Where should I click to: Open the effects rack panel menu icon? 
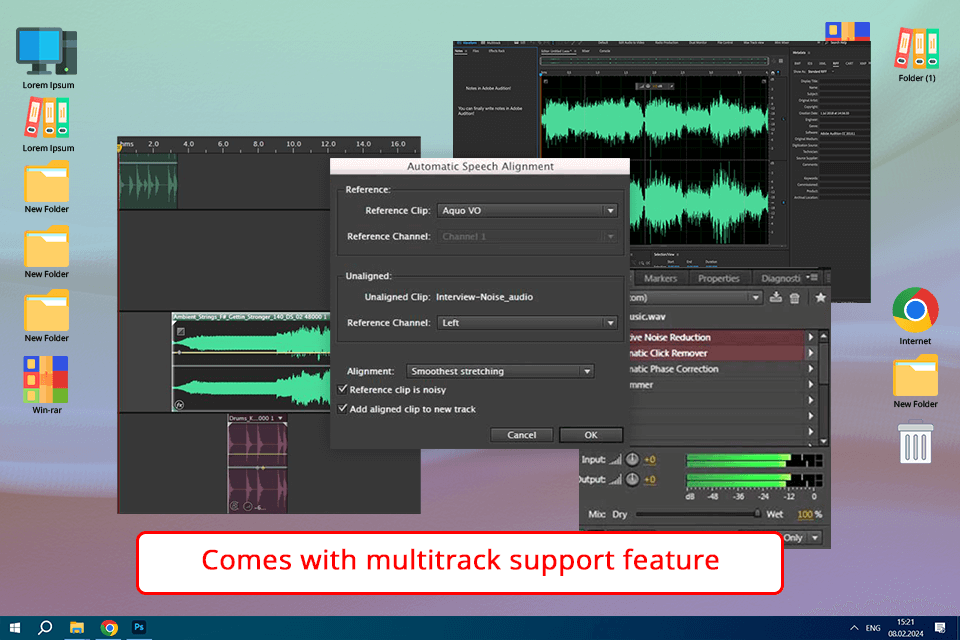click(x=812, y=277)
